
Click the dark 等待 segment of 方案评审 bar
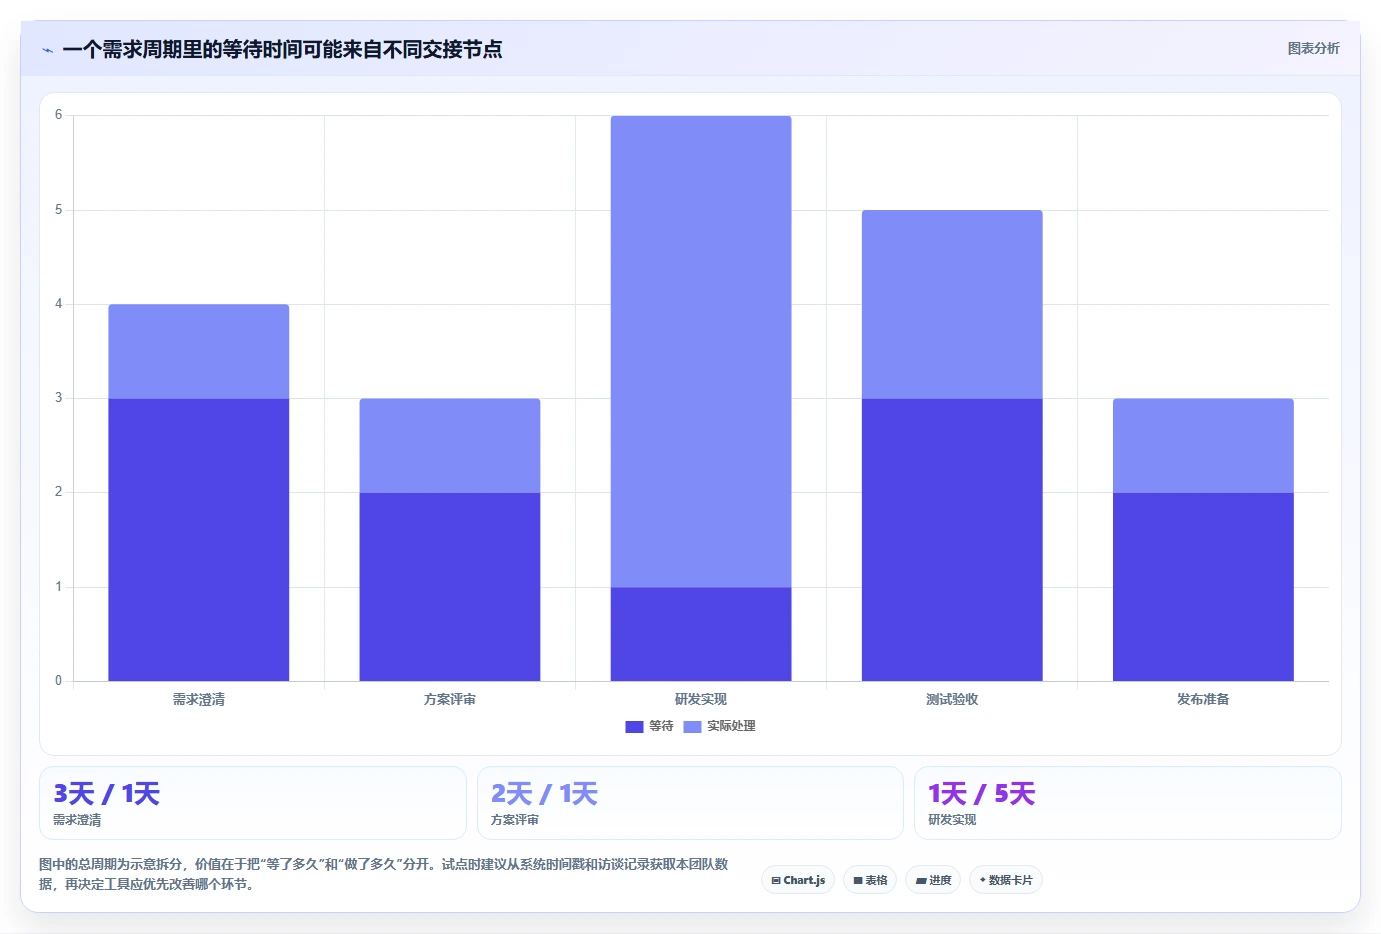pos(450,587)
